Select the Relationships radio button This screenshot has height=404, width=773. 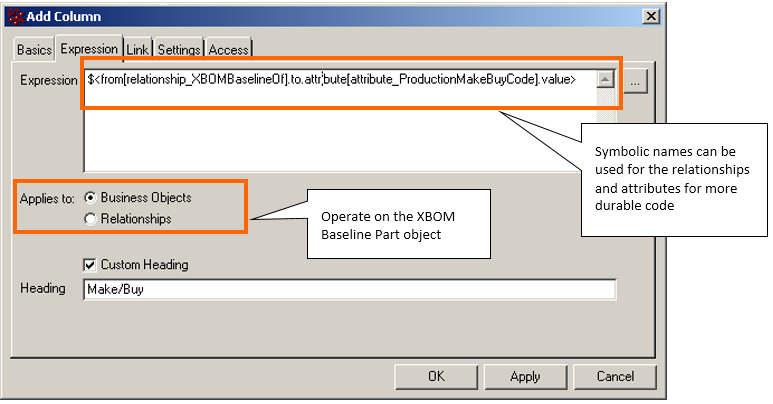click(91, 218)
